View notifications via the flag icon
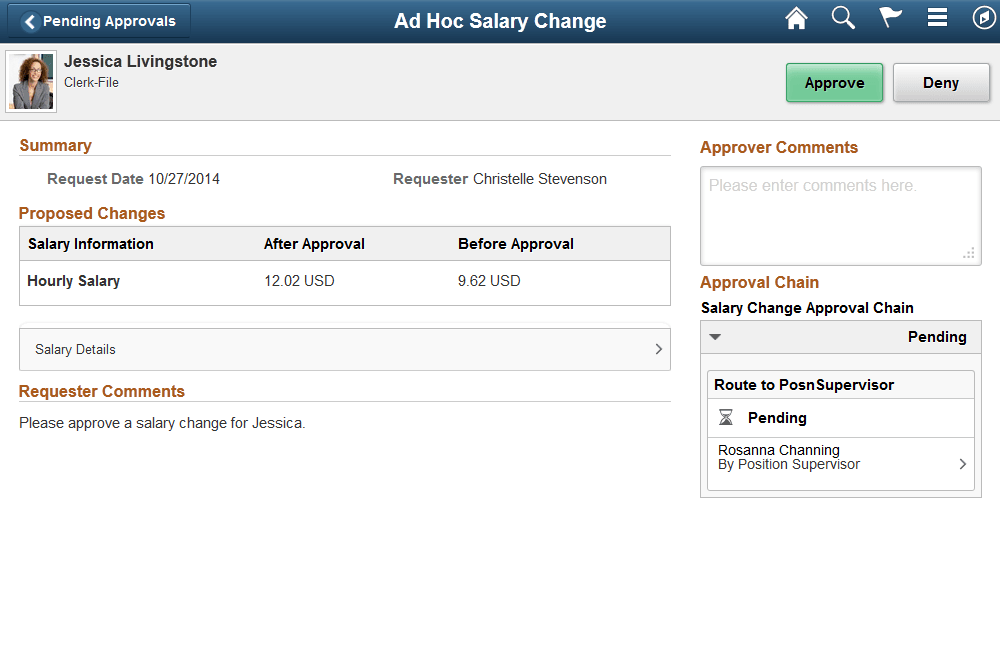The height and width of the screenshot is (668, 1000). click(890, 17)
